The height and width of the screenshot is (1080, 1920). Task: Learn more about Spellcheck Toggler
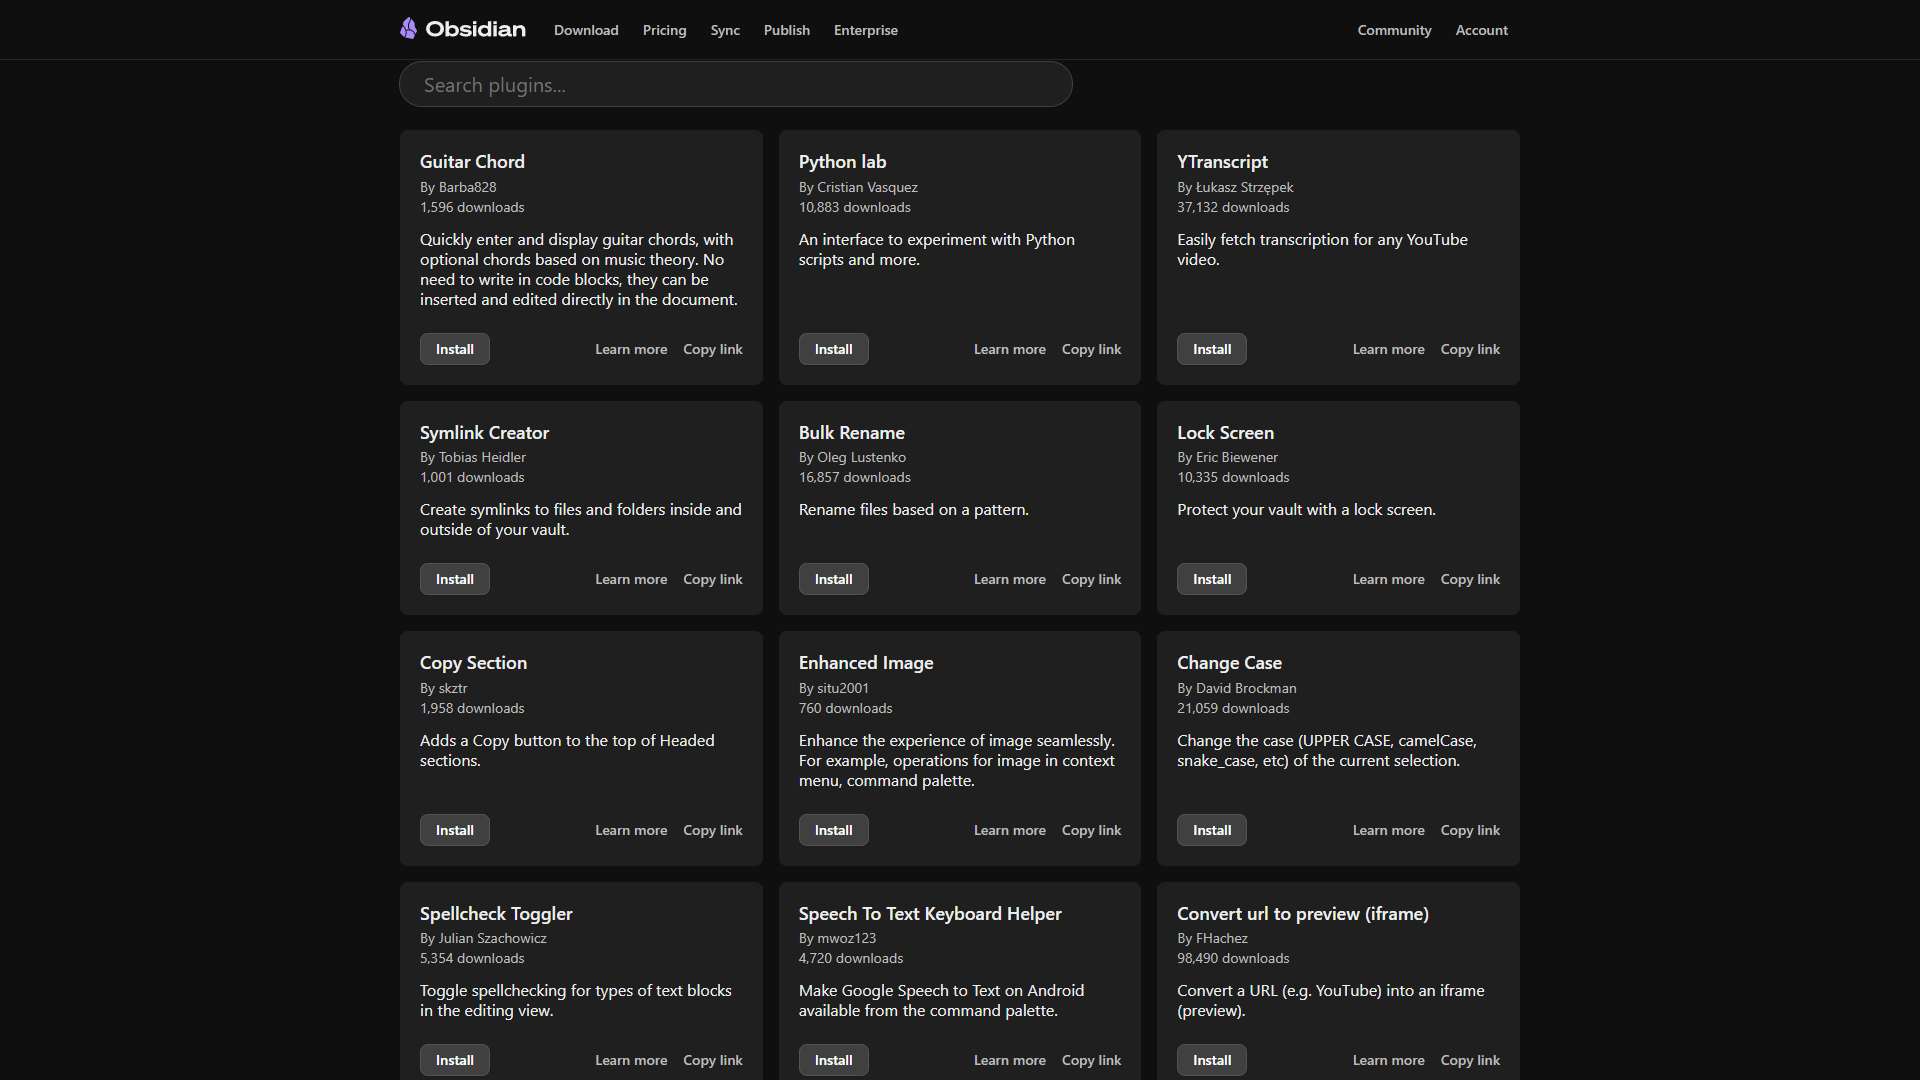tap(631, 1060)
